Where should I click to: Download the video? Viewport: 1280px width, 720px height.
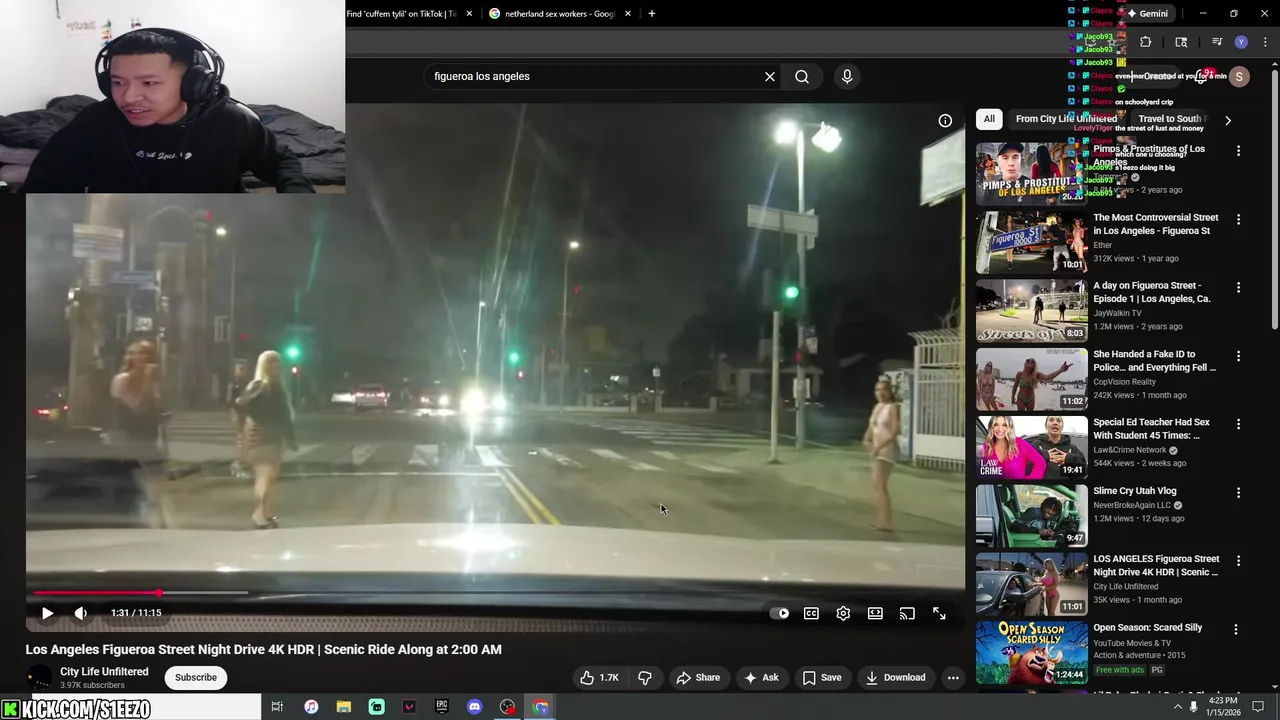tap(896, 677)
